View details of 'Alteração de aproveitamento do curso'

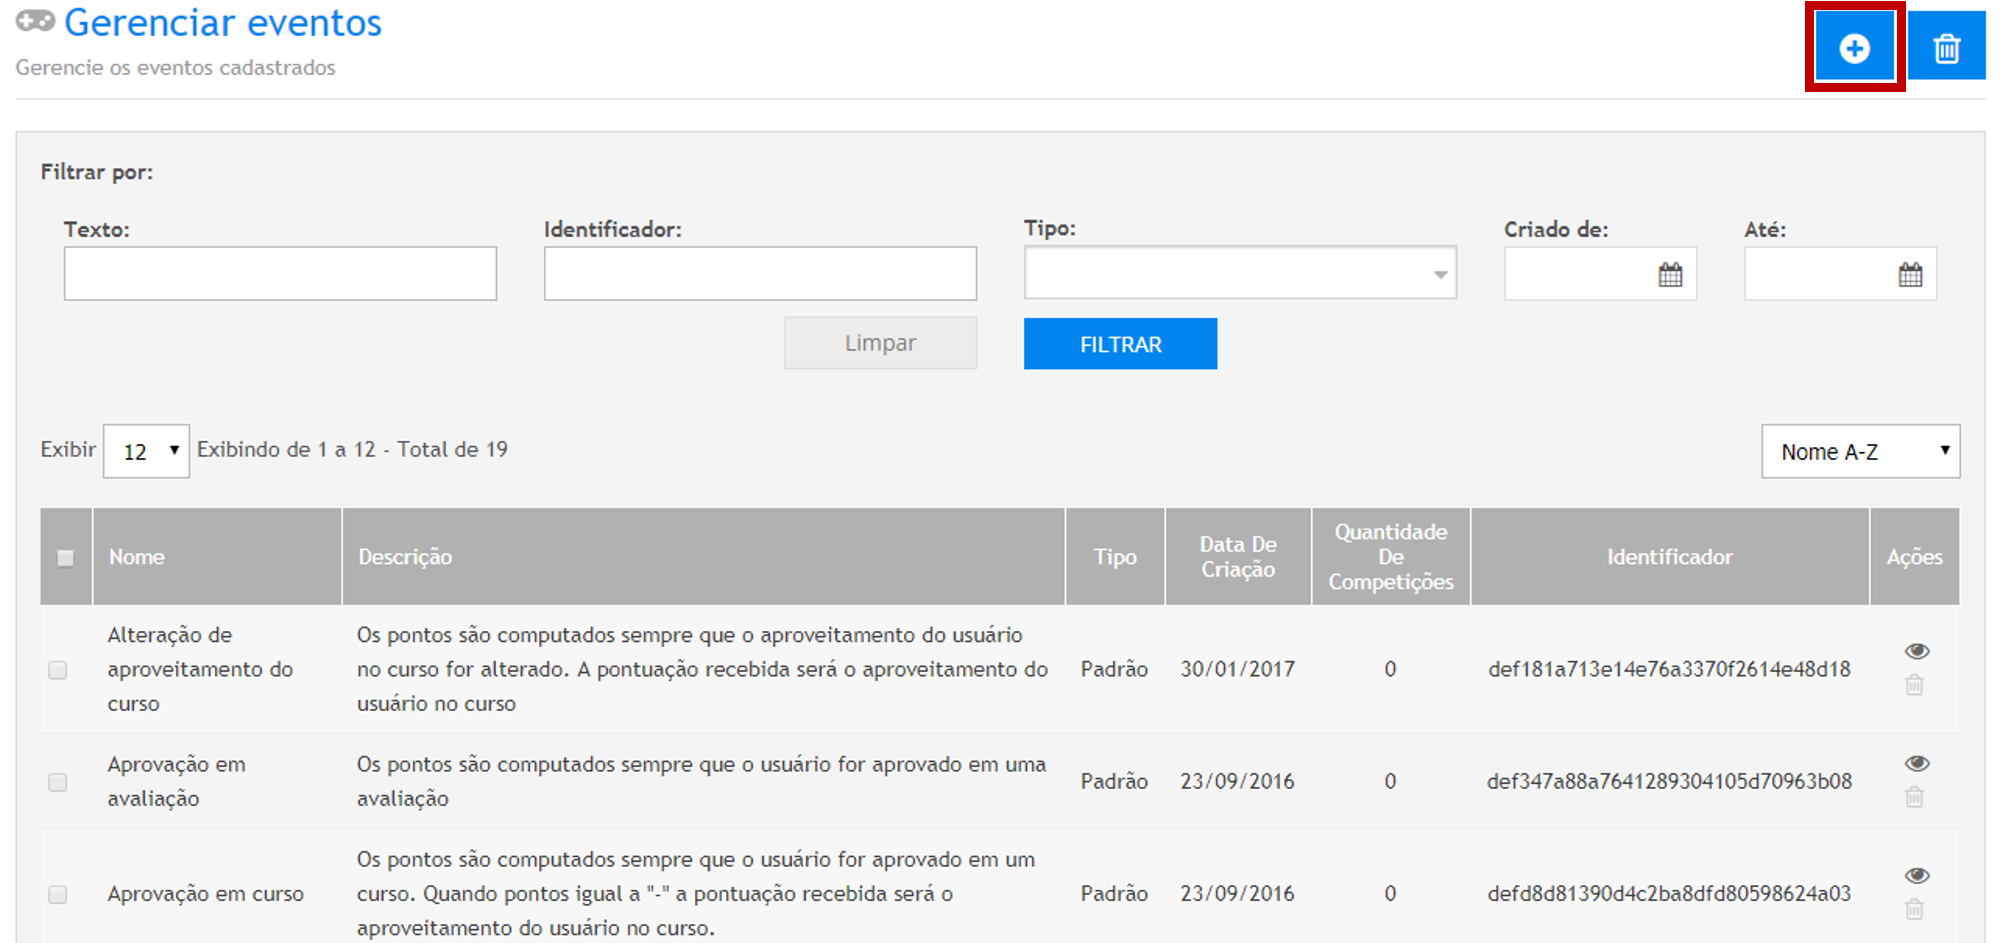(1916, 651)
